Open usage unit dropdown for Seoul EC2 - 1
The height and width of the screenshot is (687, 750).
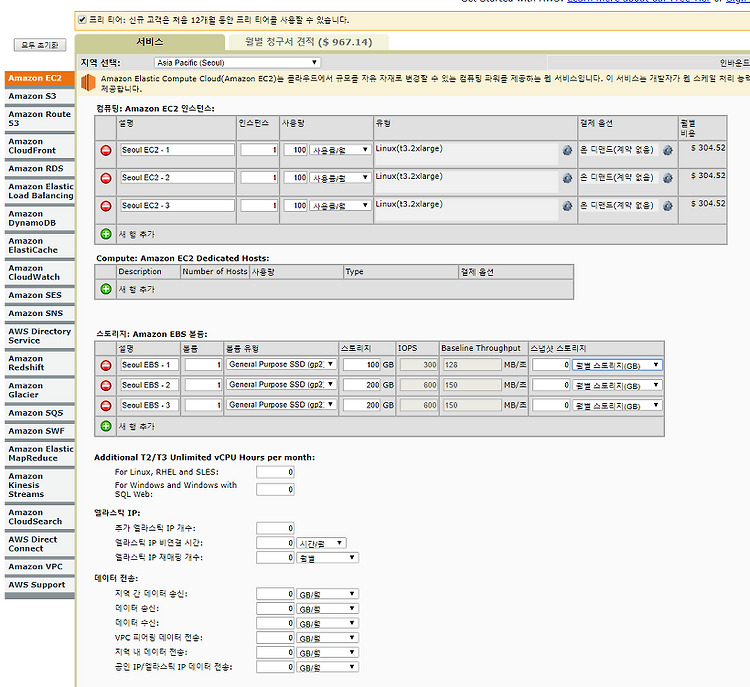(x=340, y=150)
